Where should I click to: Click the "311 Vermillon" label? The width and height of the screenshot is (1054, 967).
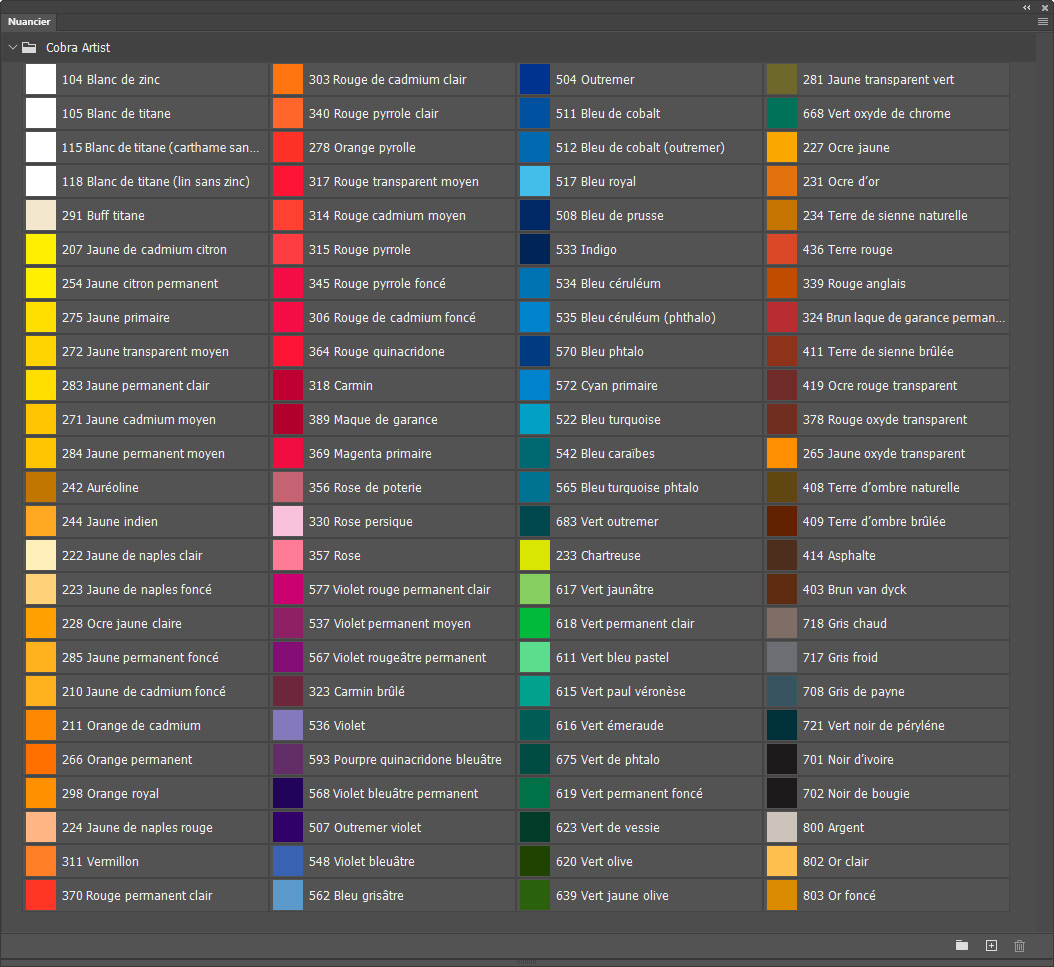100,861
